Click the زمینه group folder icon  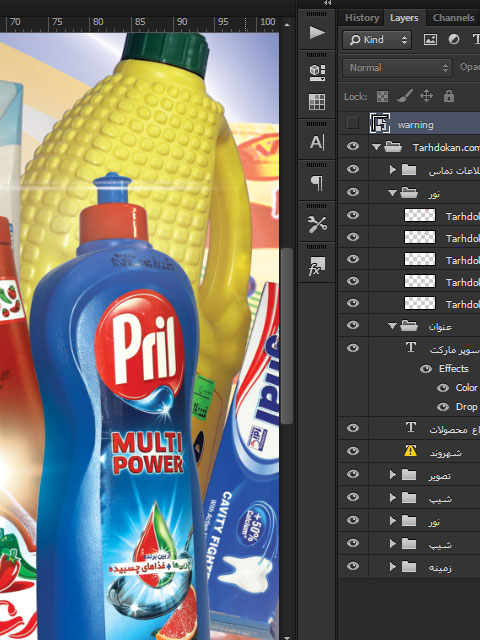409,567
